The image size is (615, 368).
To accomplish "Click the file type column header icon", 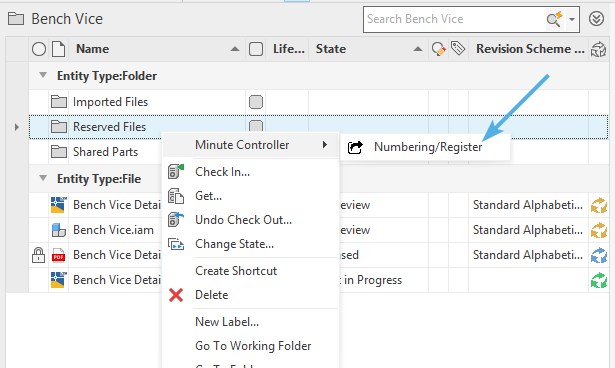I will point(58,49).
